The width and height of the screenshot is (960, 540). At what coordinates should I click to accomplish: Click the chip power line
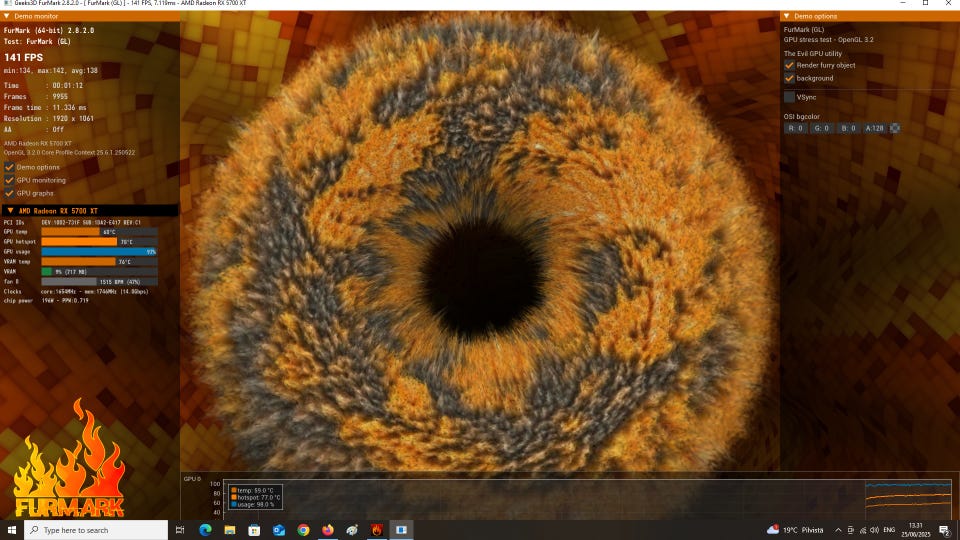click(x=46, y=301)
